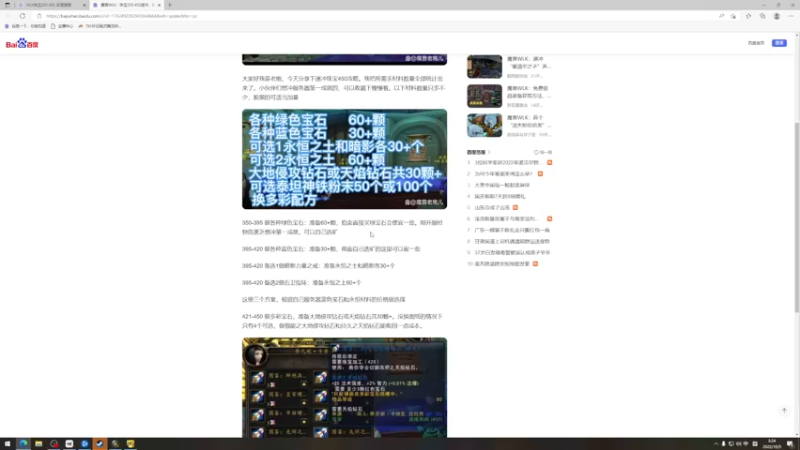
Task: Open the Collections icon in toolbar
Action: pyautogui.click(x=762, y=16)
